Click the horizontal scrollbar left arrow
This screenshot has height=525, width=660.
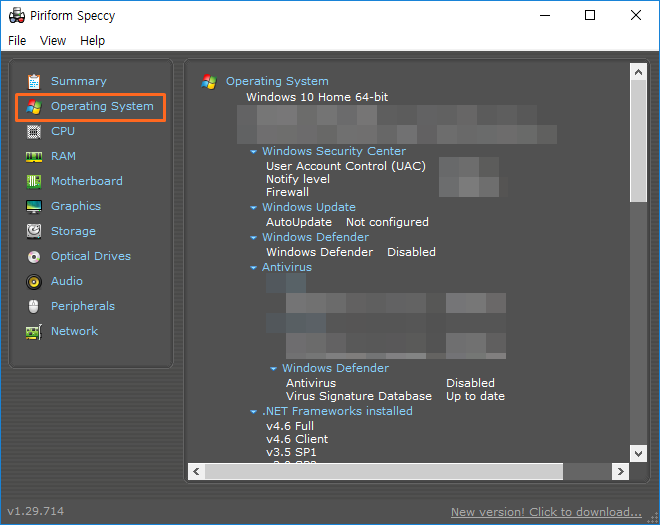coord(197,472)
